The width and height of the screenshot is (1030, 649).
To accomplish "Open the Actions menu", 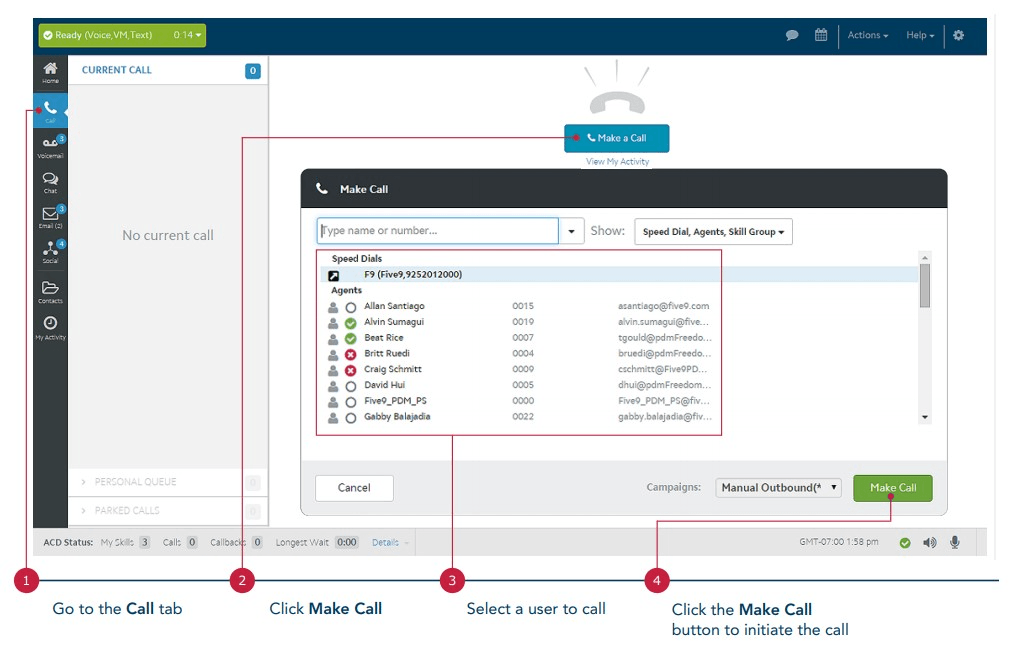I will 867,35.
